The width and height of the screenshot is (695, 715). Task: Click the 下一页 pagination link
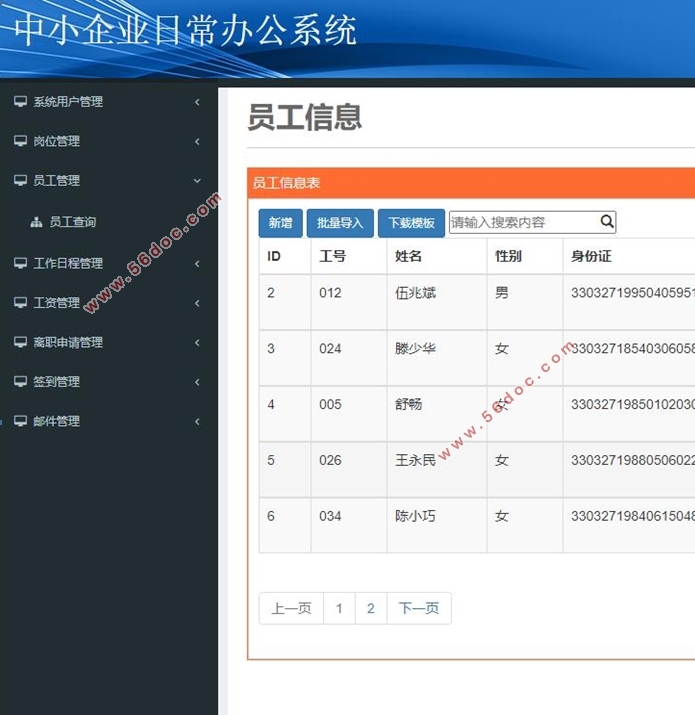418,608
